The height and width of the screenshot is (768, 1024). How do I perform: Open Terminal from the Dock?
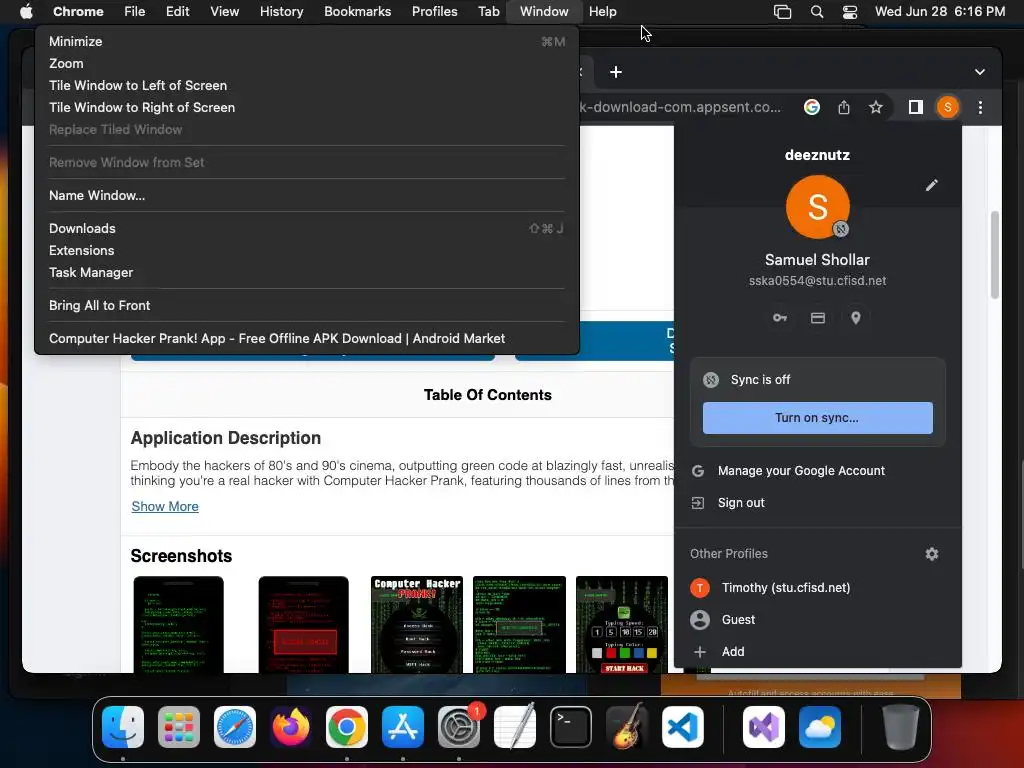[x=571, y=727]
